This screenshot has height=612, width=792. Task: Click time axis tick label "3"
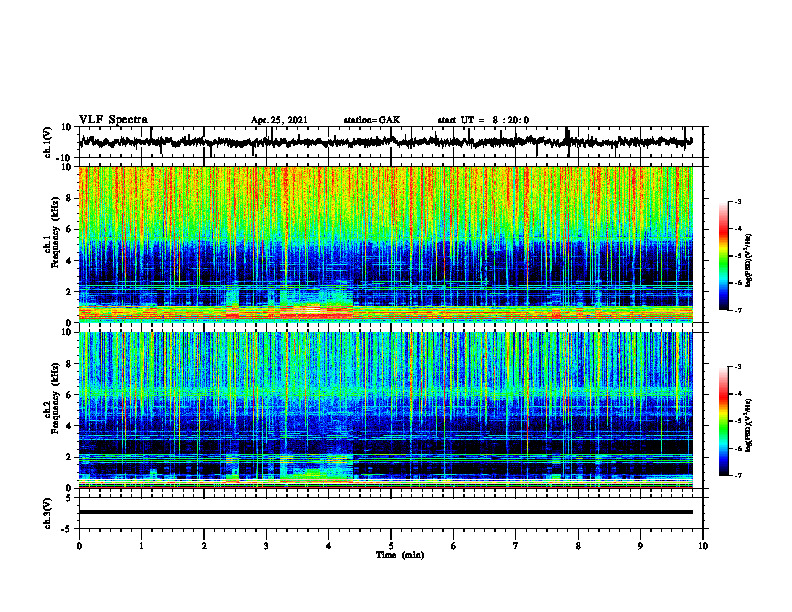[x=266, y=546]
